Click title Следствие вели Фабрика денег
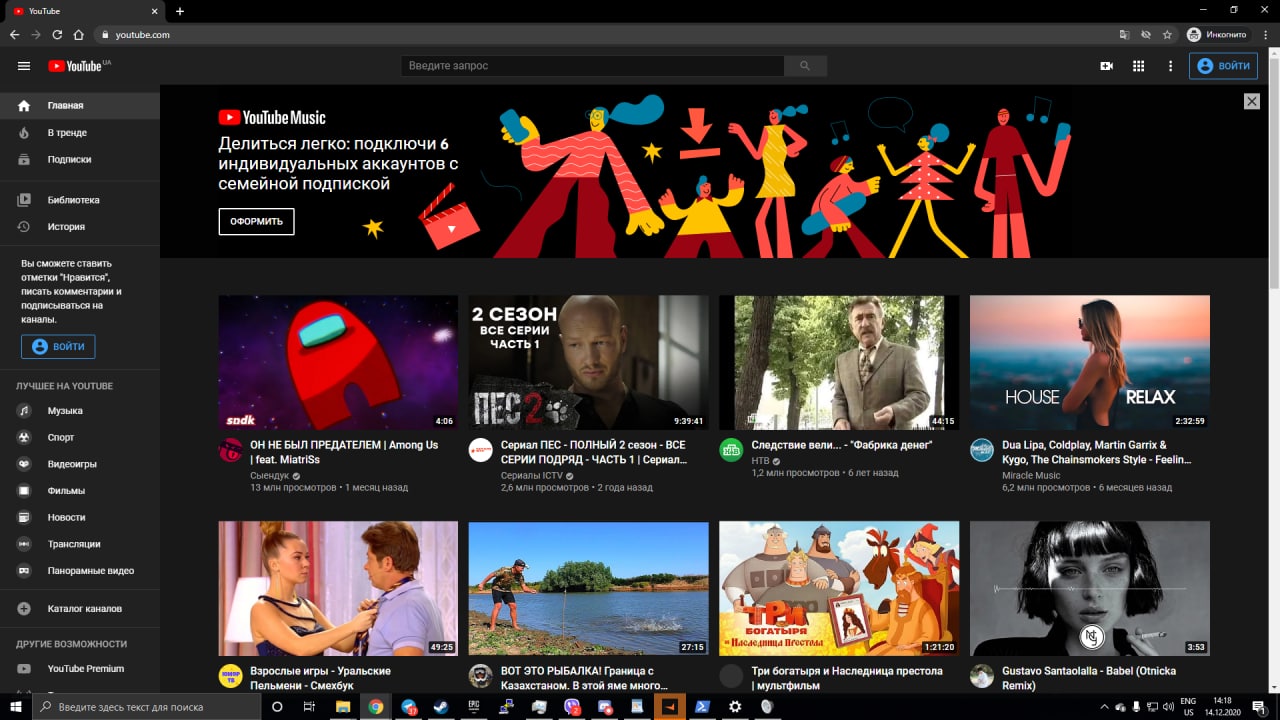Image resolution: width=1280 pixels, height=720 pixels. (842, 445)
